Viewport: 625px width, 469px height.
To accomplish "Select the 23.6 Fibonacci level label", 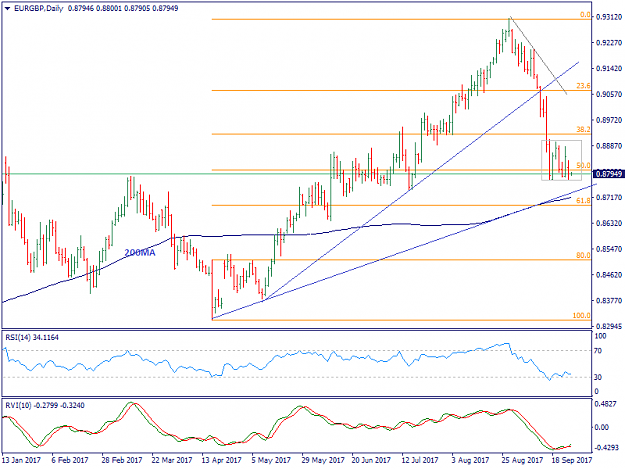I will 583,86.
